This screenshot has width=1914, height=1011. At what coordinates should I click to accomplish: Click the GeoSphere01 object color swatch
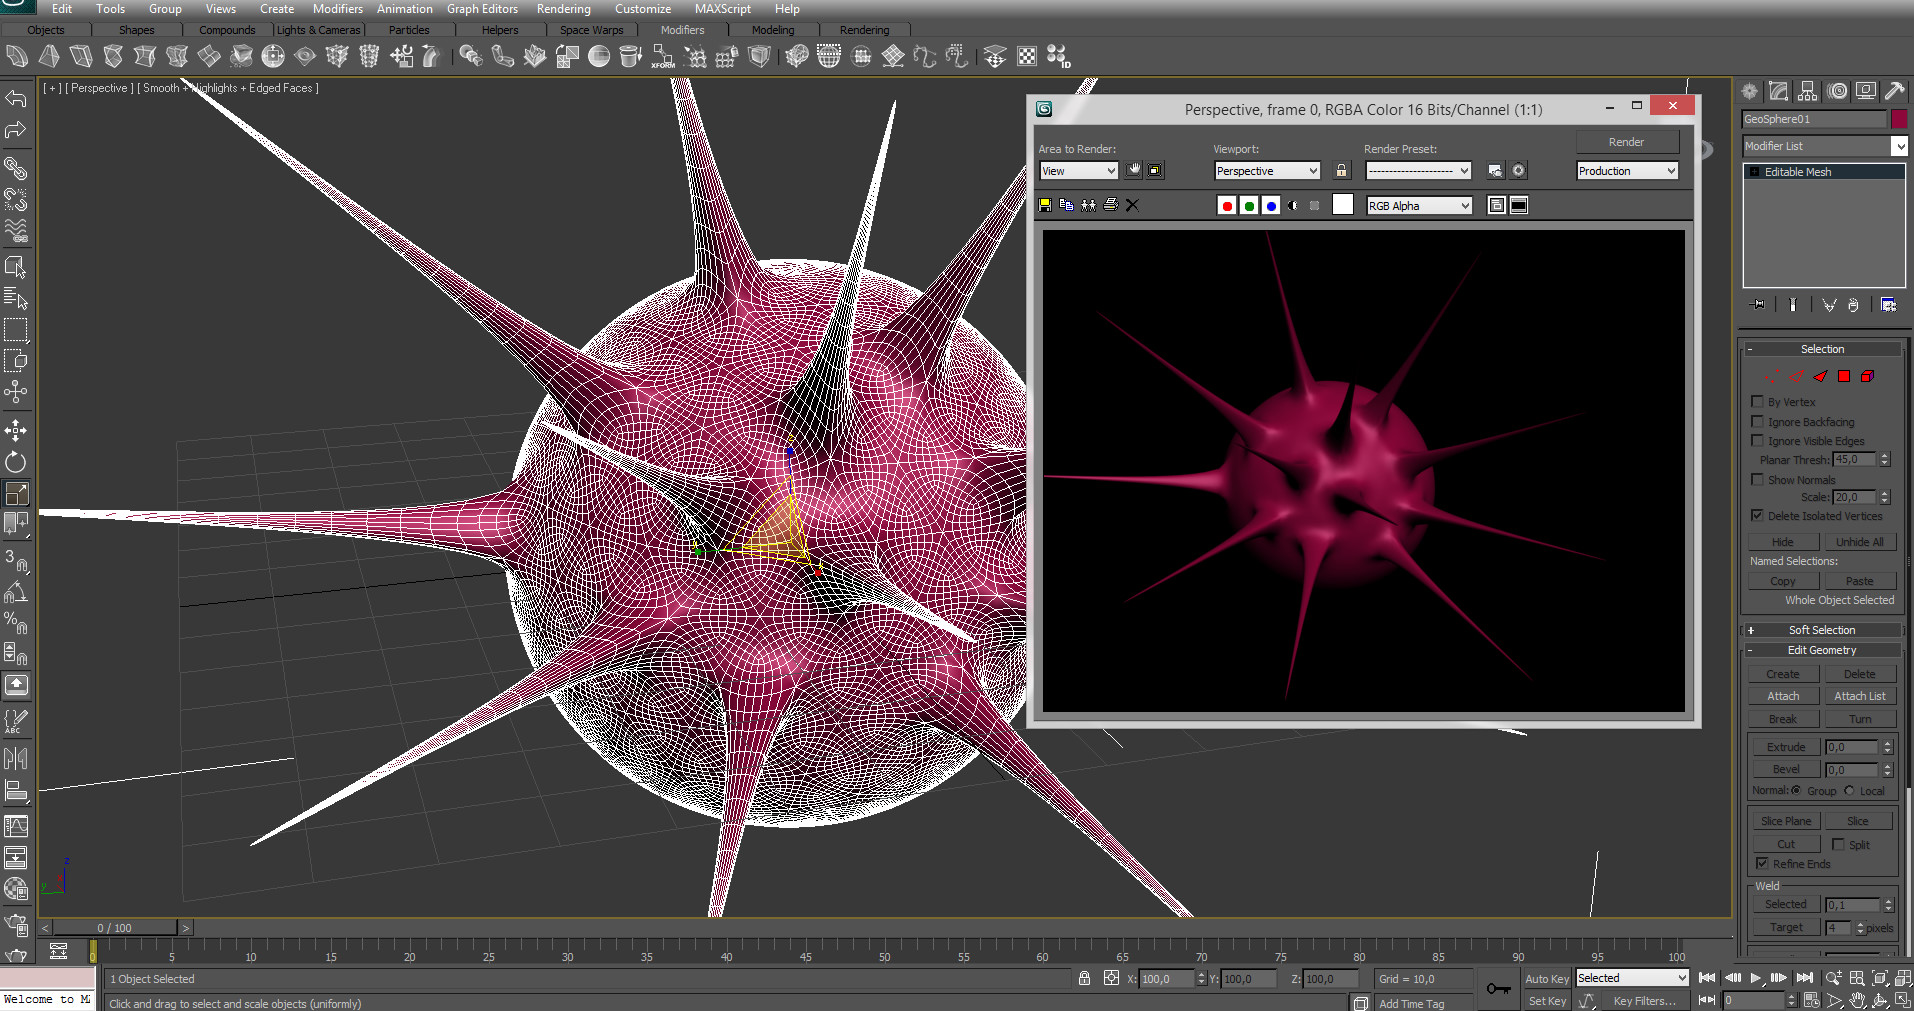(x=1898, y=119)
